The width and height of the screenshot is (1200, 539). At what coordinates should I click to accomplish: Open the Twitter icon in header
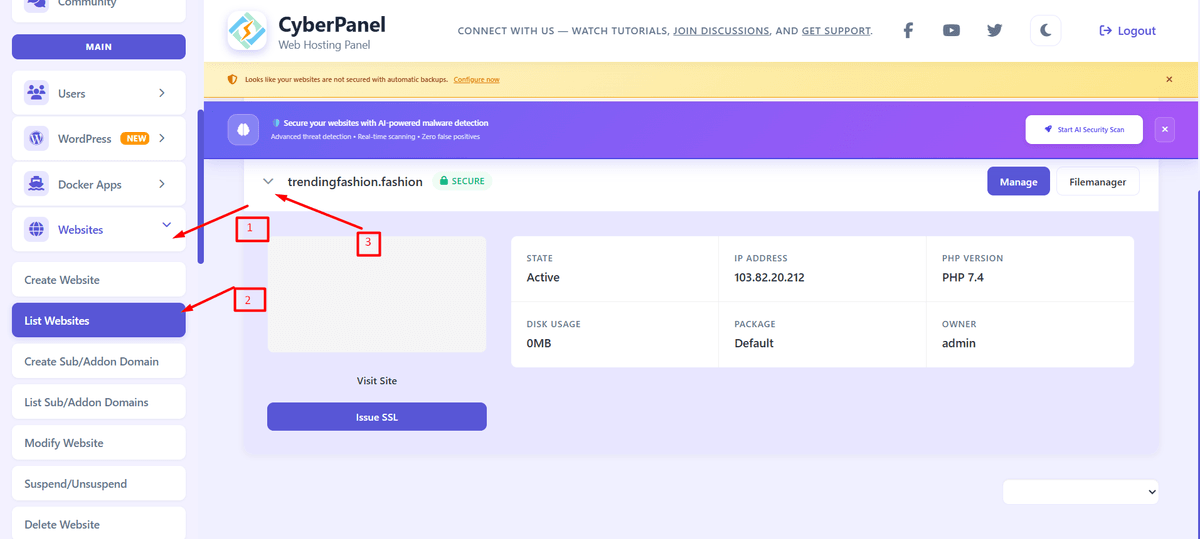pyautogui.click(x=994, y=31)
